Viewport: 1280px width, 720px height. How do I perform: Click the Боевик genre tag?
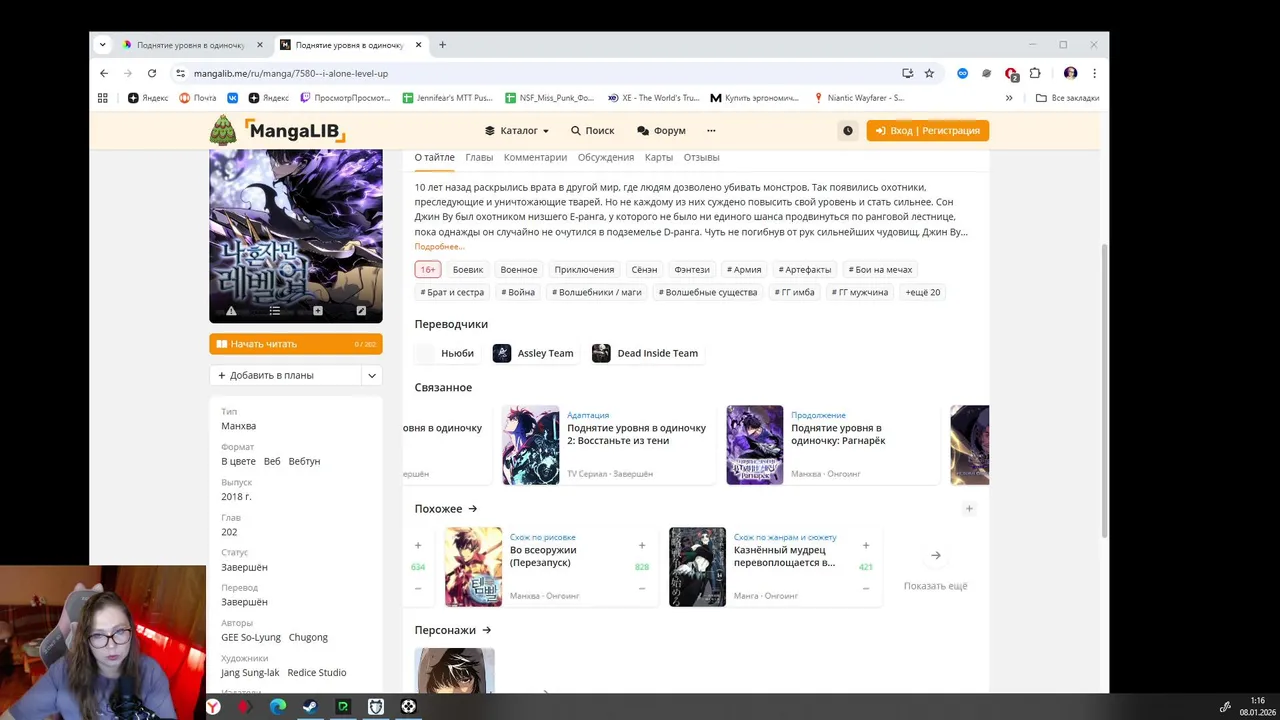(468, 269)
